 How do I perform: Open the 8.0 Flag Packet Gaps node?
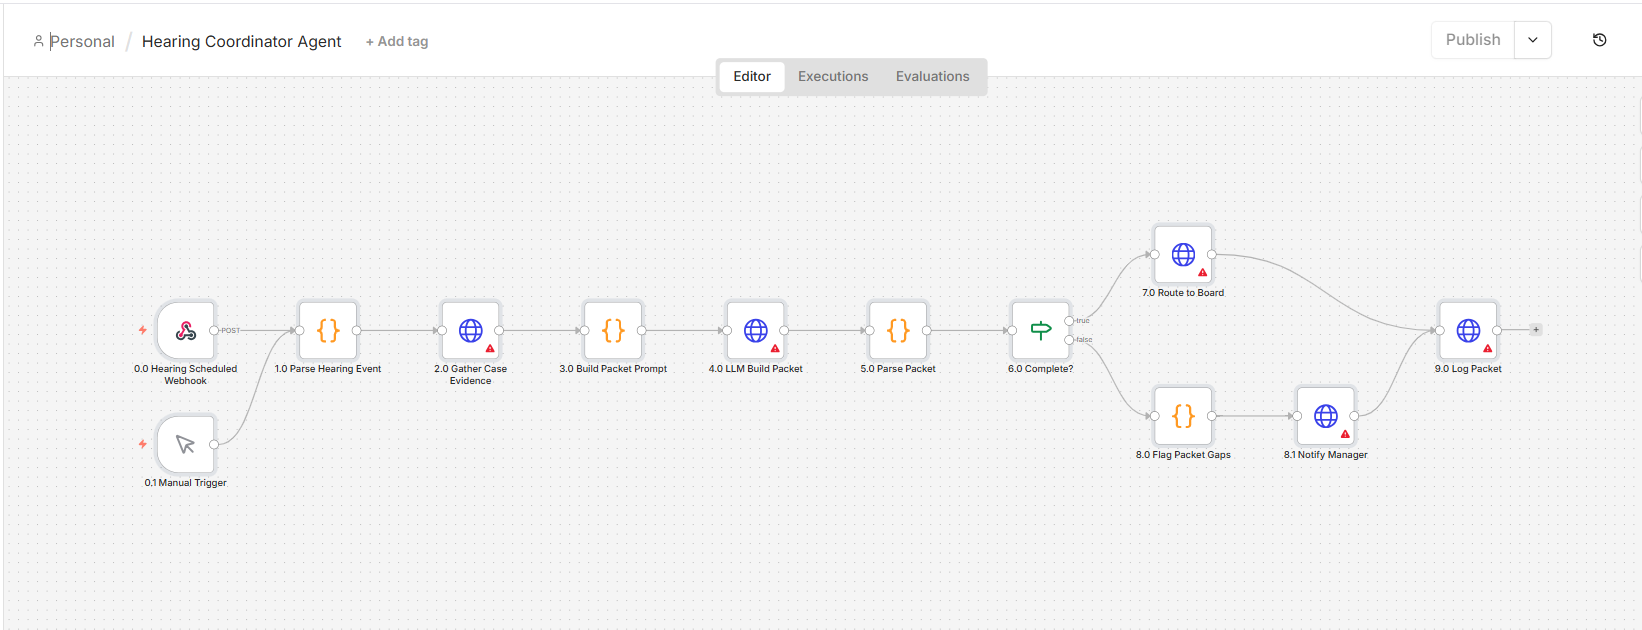click(x=1183, y=416)
